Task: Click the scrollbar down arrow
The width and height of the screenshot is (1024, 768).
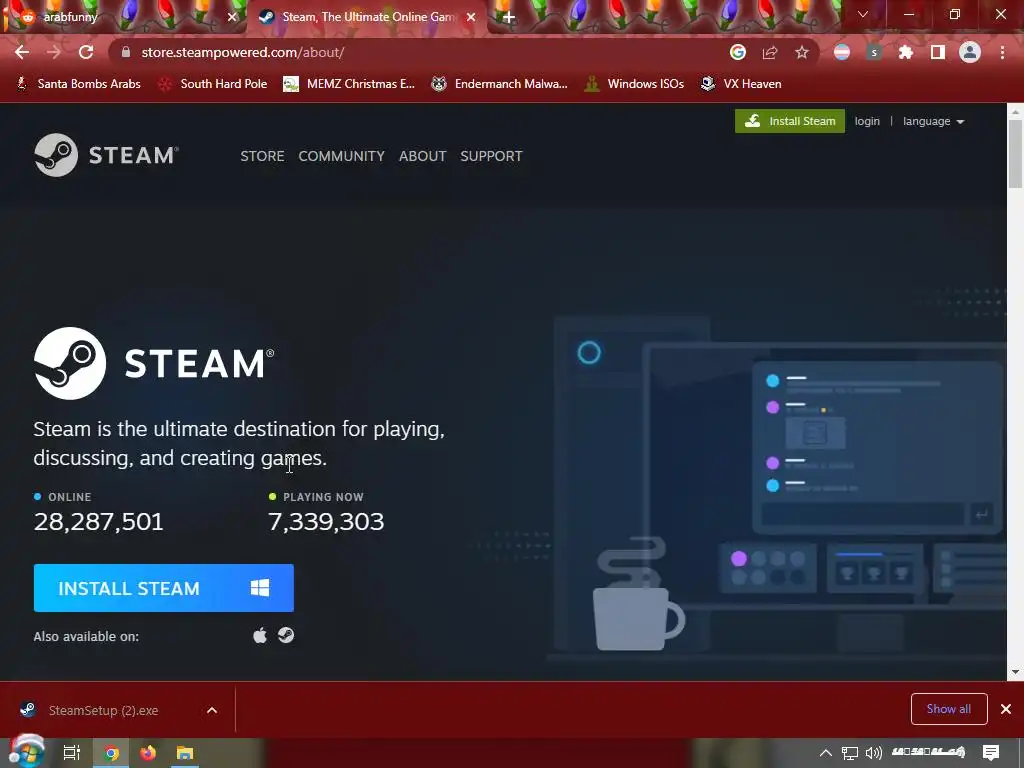Action: coord(1016,672)
